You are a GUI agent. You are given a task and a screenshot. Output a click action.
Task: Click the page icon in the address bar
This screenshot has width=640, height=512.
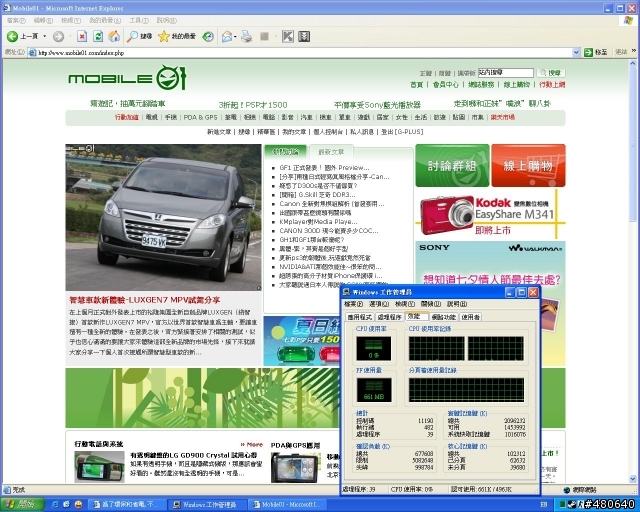pos(32,53)
